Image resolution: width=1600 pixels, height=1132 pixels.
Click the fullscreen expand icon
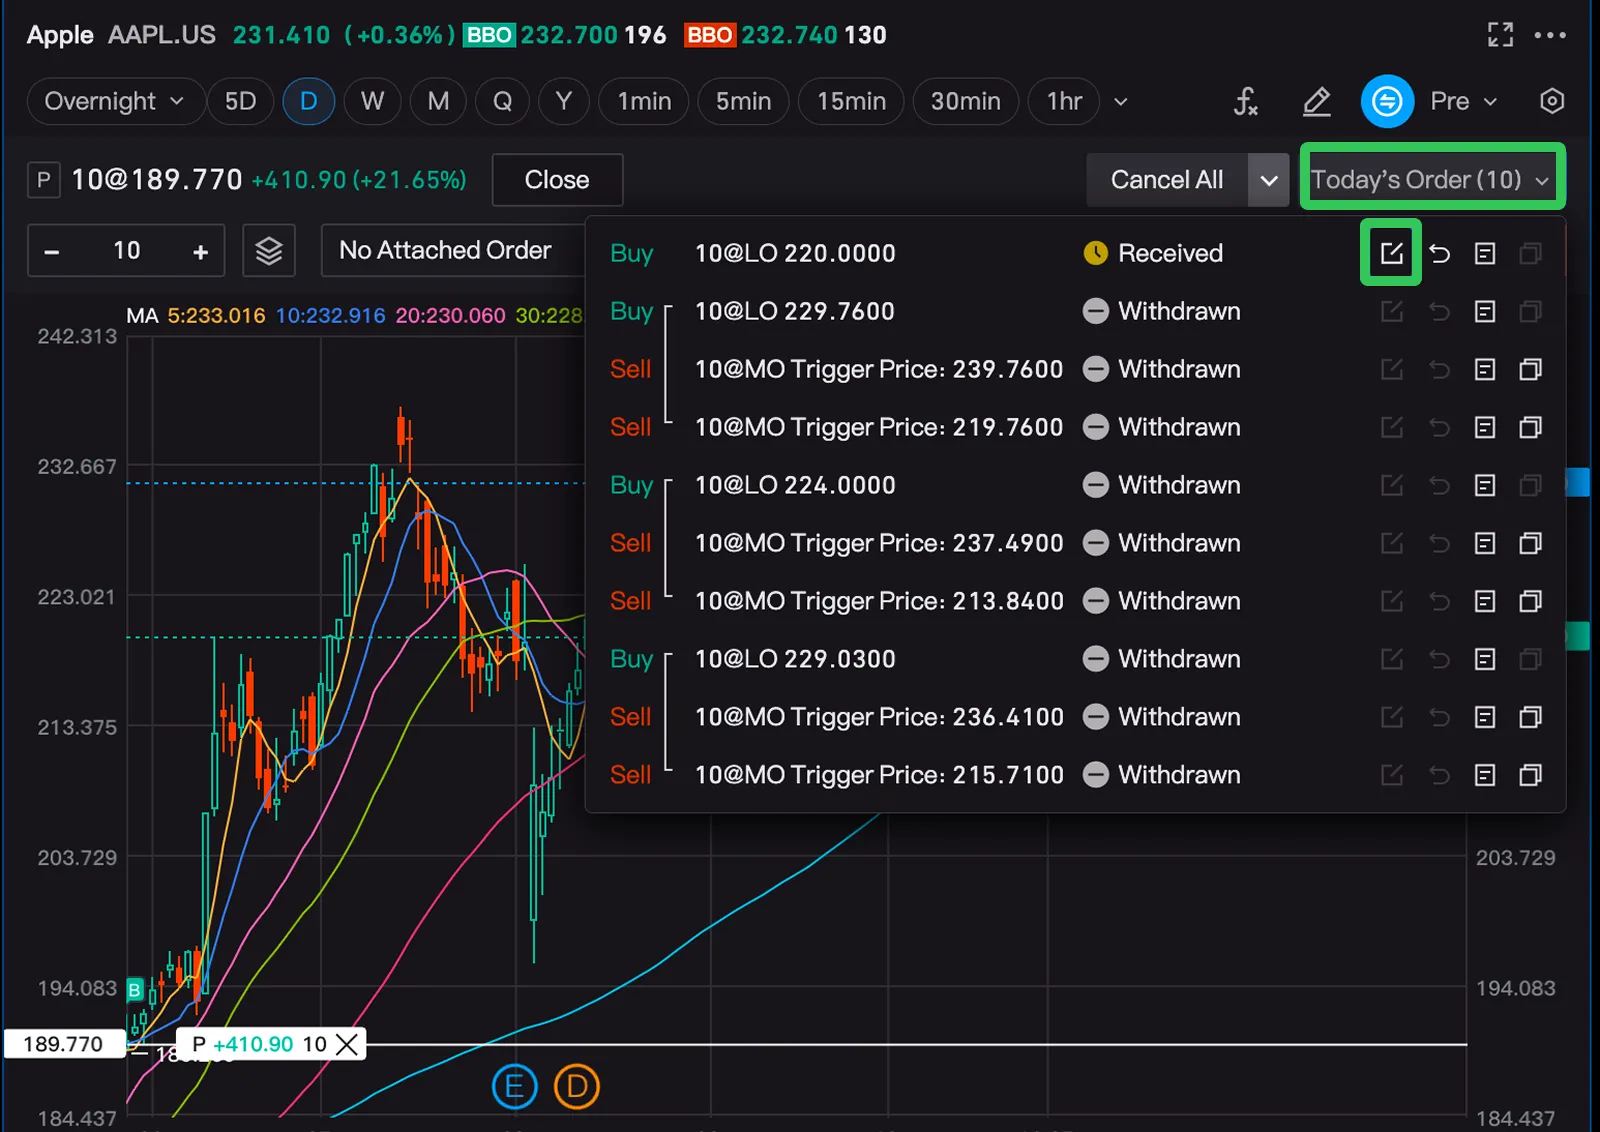tap(1500, 35)
